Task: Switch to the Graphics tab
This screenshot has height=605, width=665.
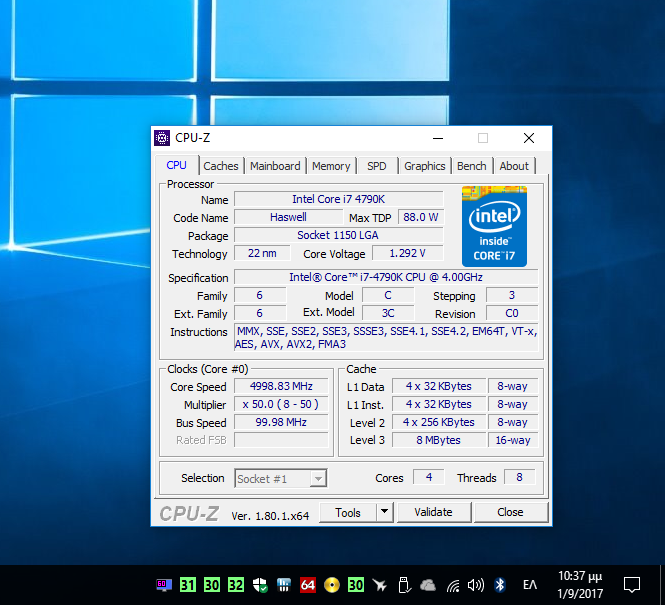Action: [x=425, y=166]
